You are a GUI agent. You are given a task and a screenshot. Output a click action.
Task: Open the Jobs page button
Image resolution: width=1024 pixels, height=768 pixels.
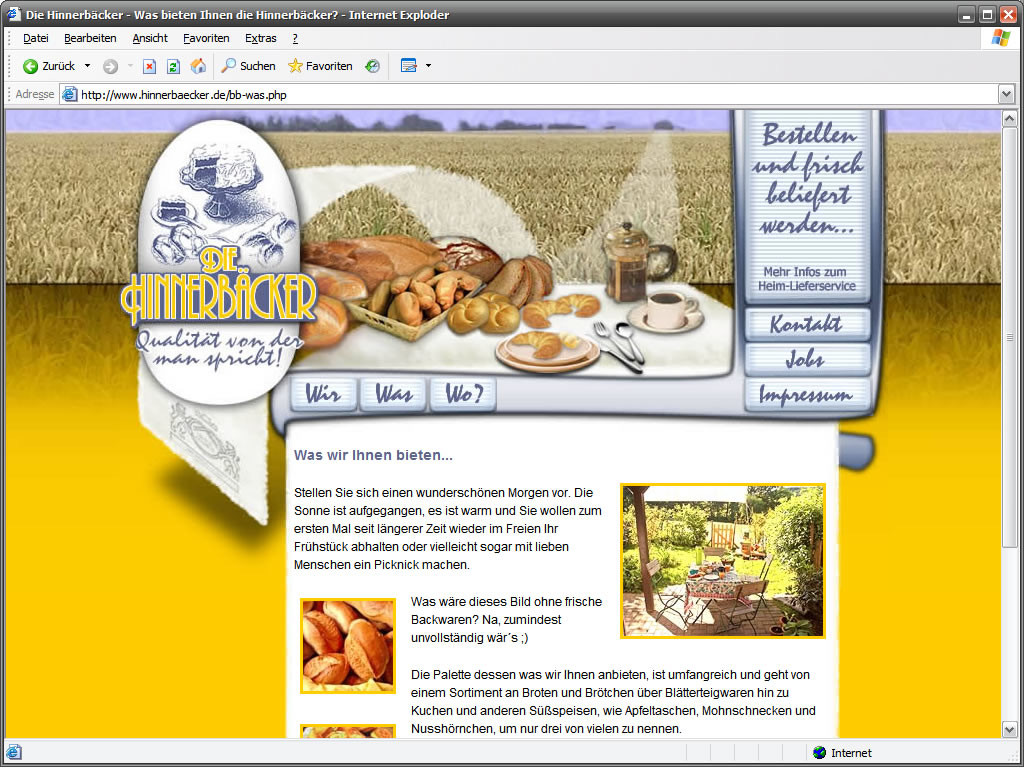807,359
